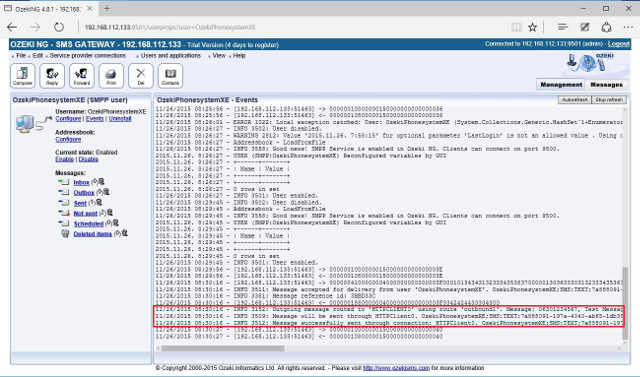The width and height of the screenshot is (640, 377).
Task: Open the Scheduled folder link
Action: (89, 224)
